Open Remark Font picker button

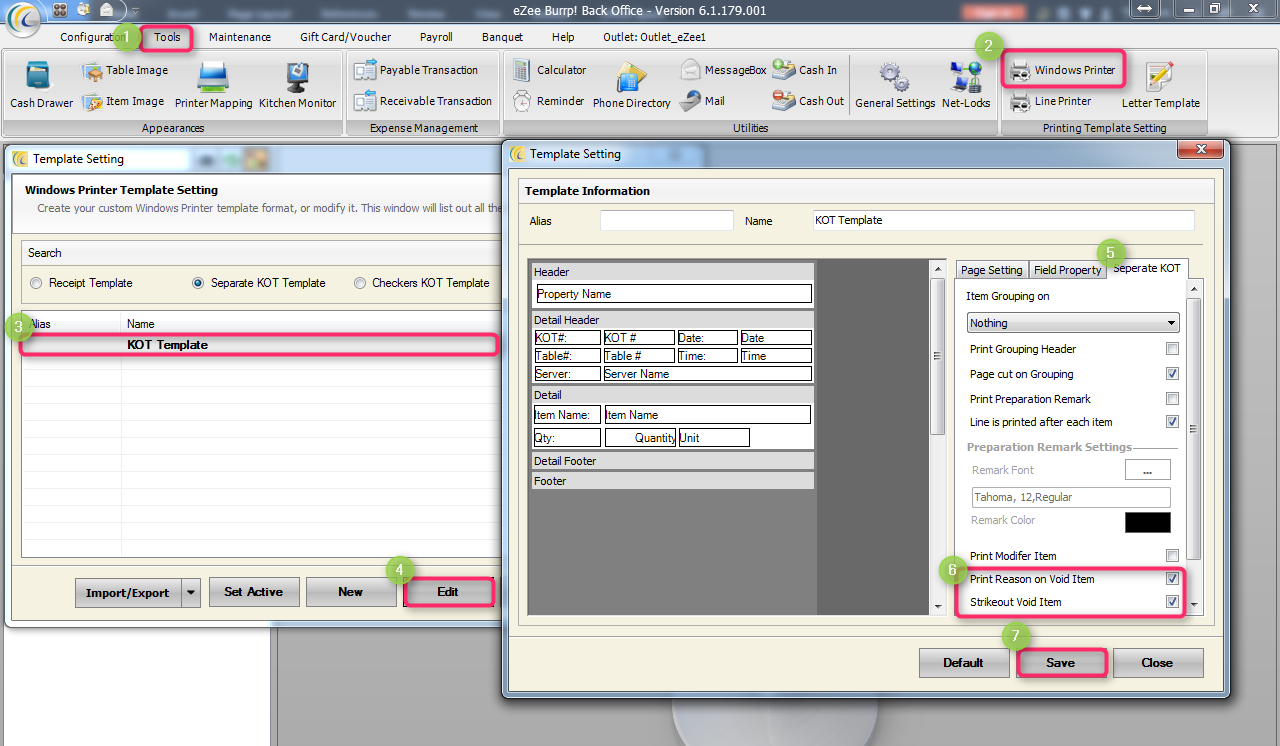pos(1148,470)
